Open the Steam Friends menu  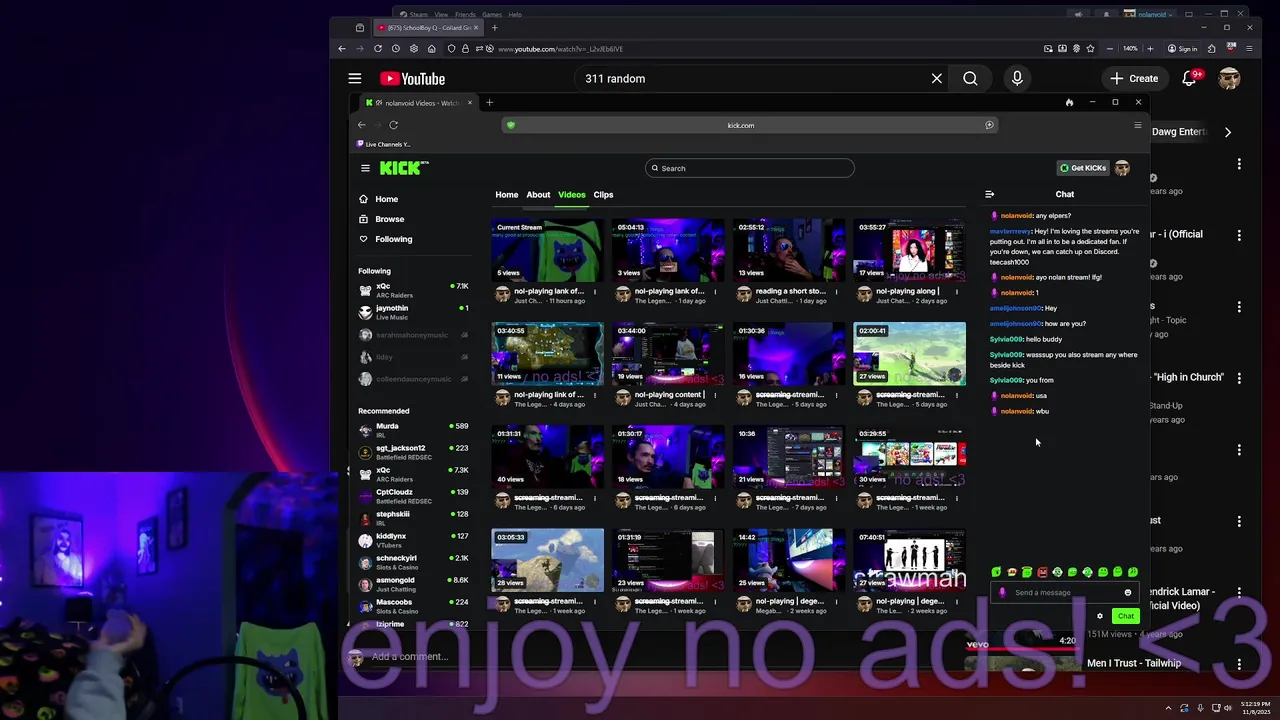click(465, 15)
